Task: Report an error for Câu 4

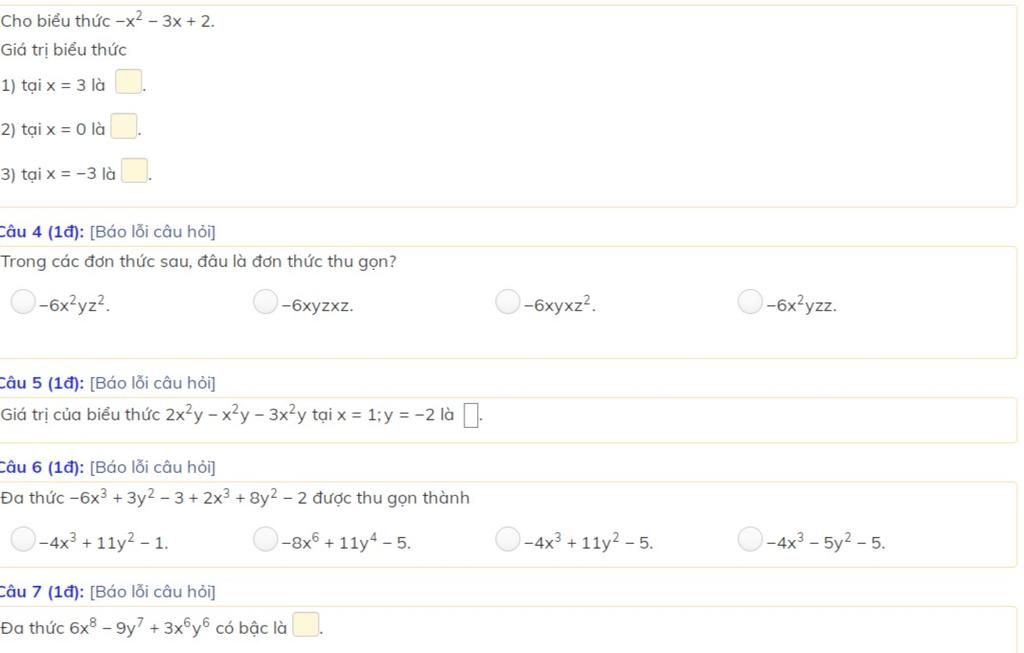Action: (x=153, y=232)
